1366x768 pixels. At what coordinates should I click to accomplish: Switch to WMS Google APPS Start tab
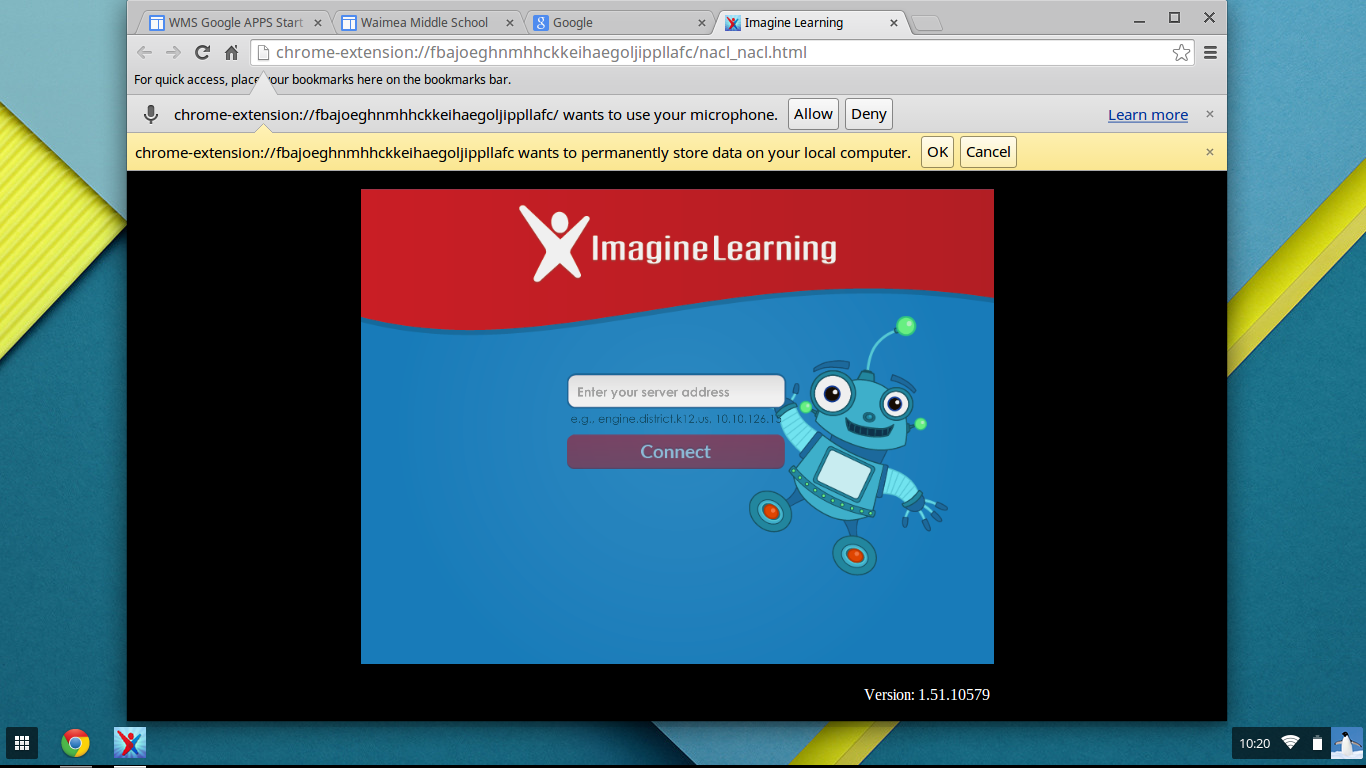[x=235, y=22]
